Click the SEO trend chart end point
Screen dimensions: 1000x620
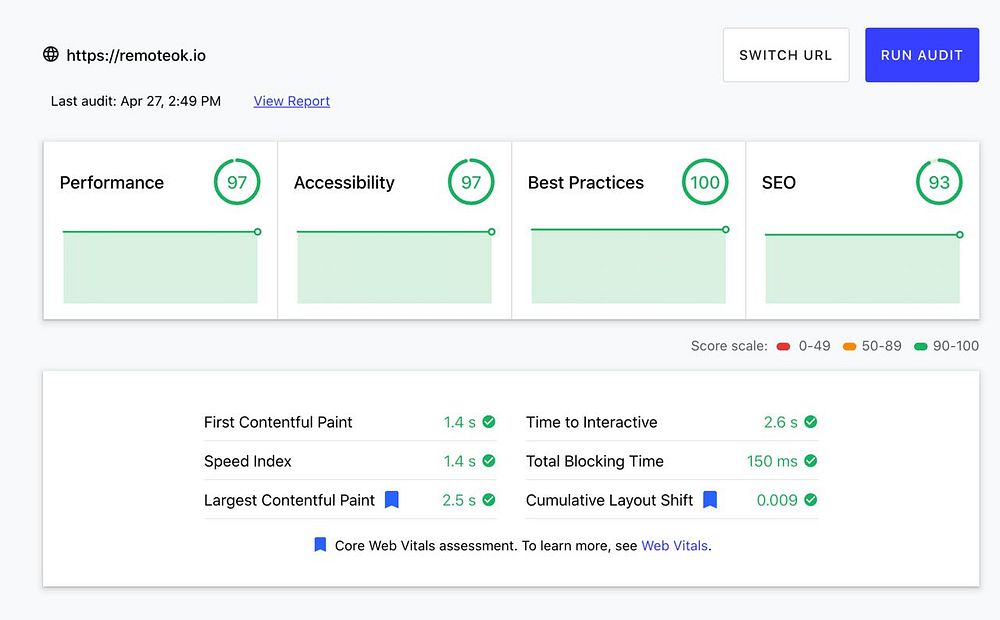[960, 235]
